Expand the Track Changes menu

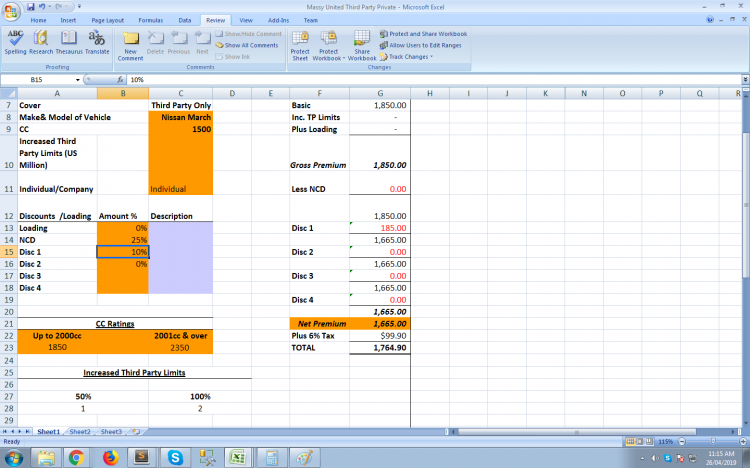[408, 57]
